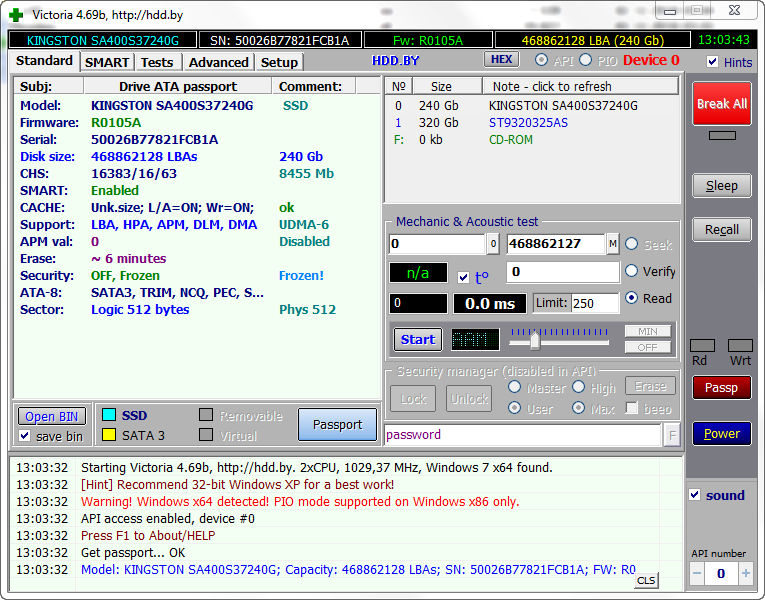765x600 pixels.
Task: Click the password input field
Action: [x=523, y=435]
